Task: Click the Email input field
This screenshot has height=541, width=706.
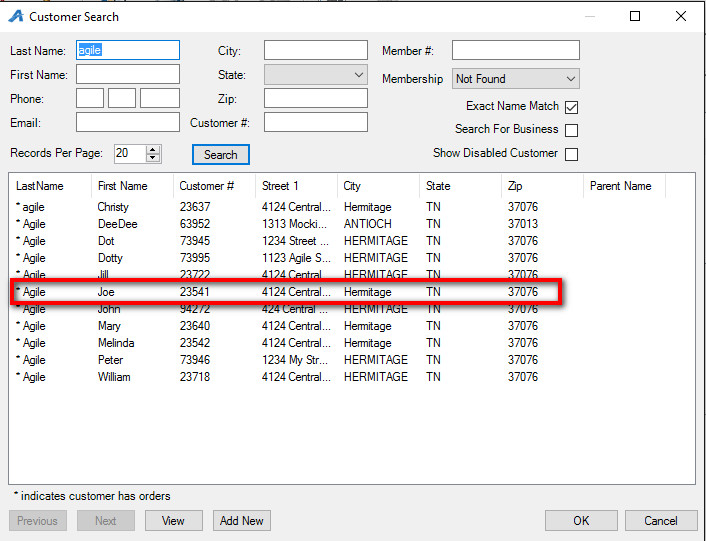Action: click(x=128, y=122)
